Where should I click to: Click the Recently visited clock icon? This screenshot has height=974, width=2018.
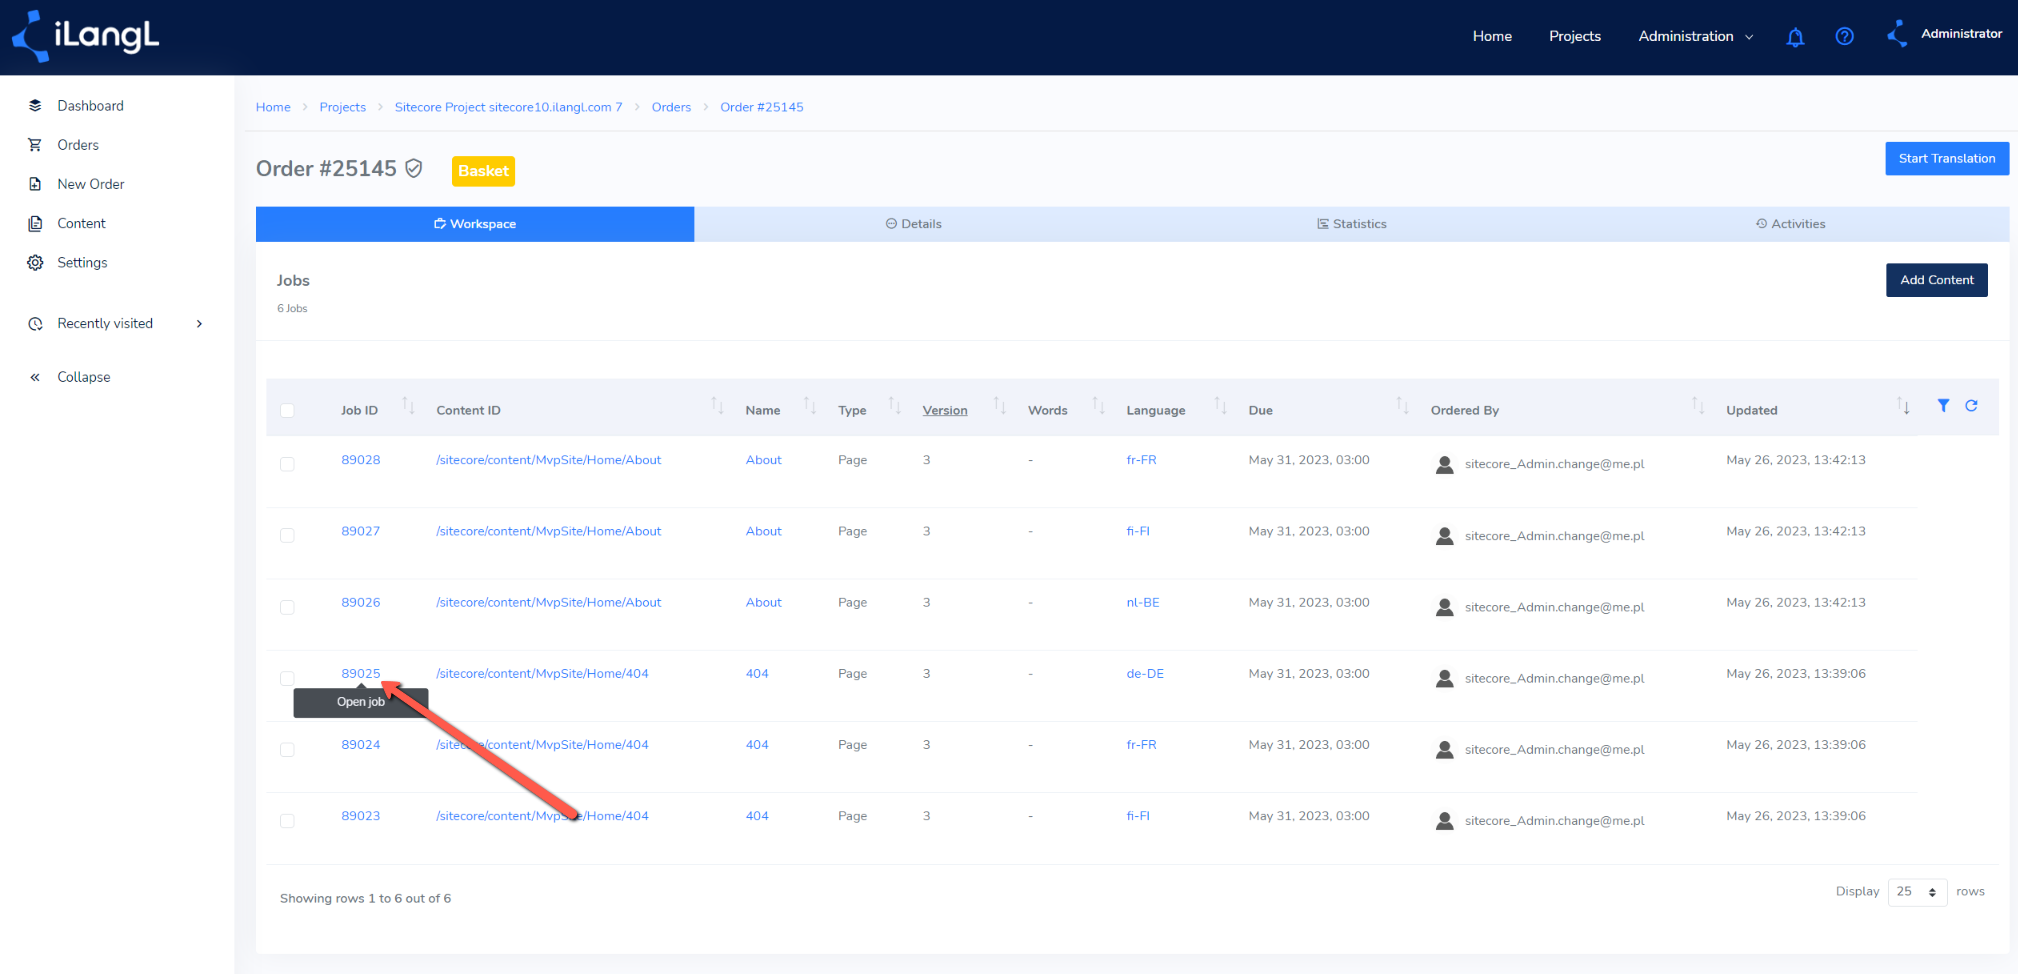pyautogui.click(x=35, y=324)
